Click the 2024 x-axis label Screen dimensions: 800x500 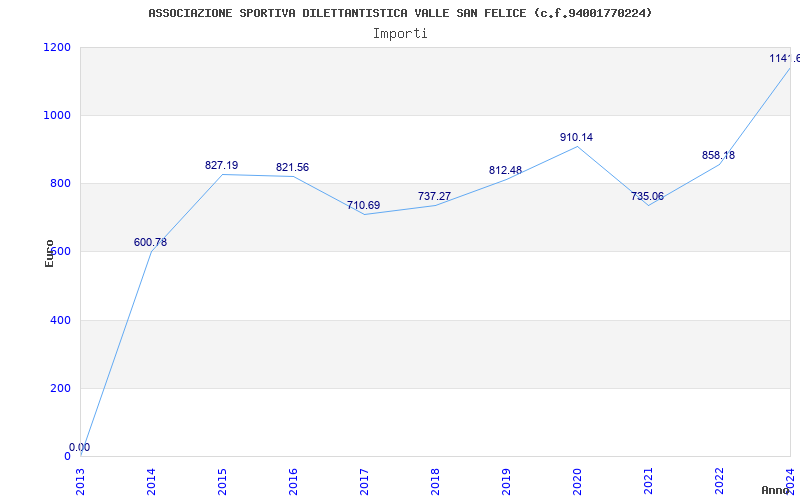click(790, 483)
